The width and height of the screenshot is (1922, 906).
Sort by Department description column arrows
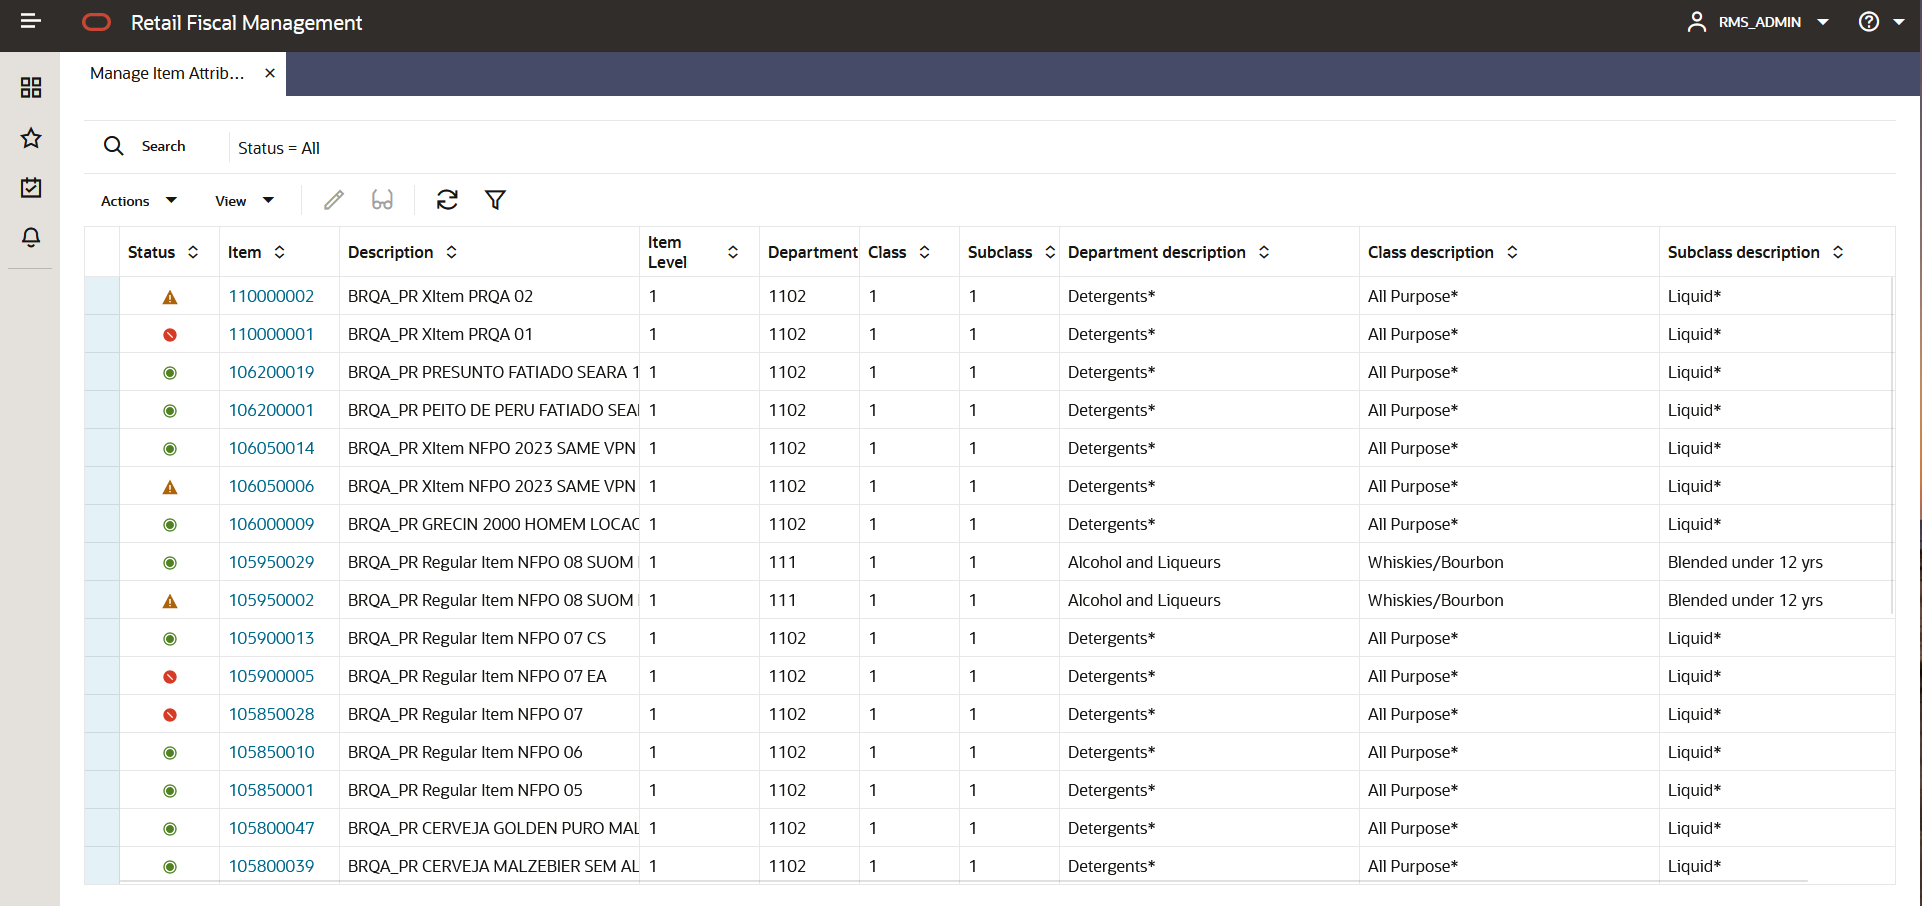point(1264,252)
